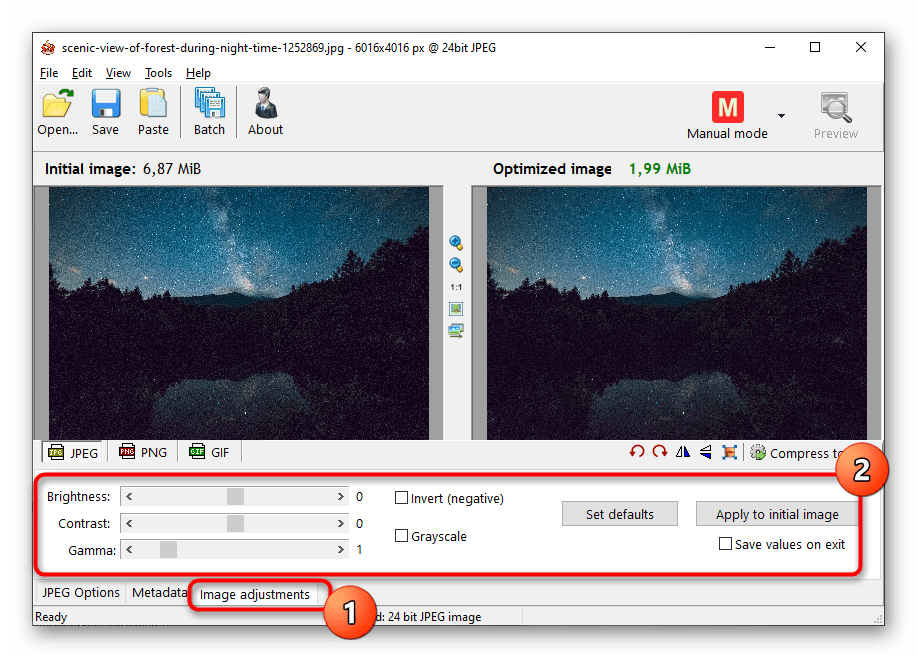The height and width of the screenshot is (658, 917).
Task: Check Save values on exit
Action: [x=725, y=544]
